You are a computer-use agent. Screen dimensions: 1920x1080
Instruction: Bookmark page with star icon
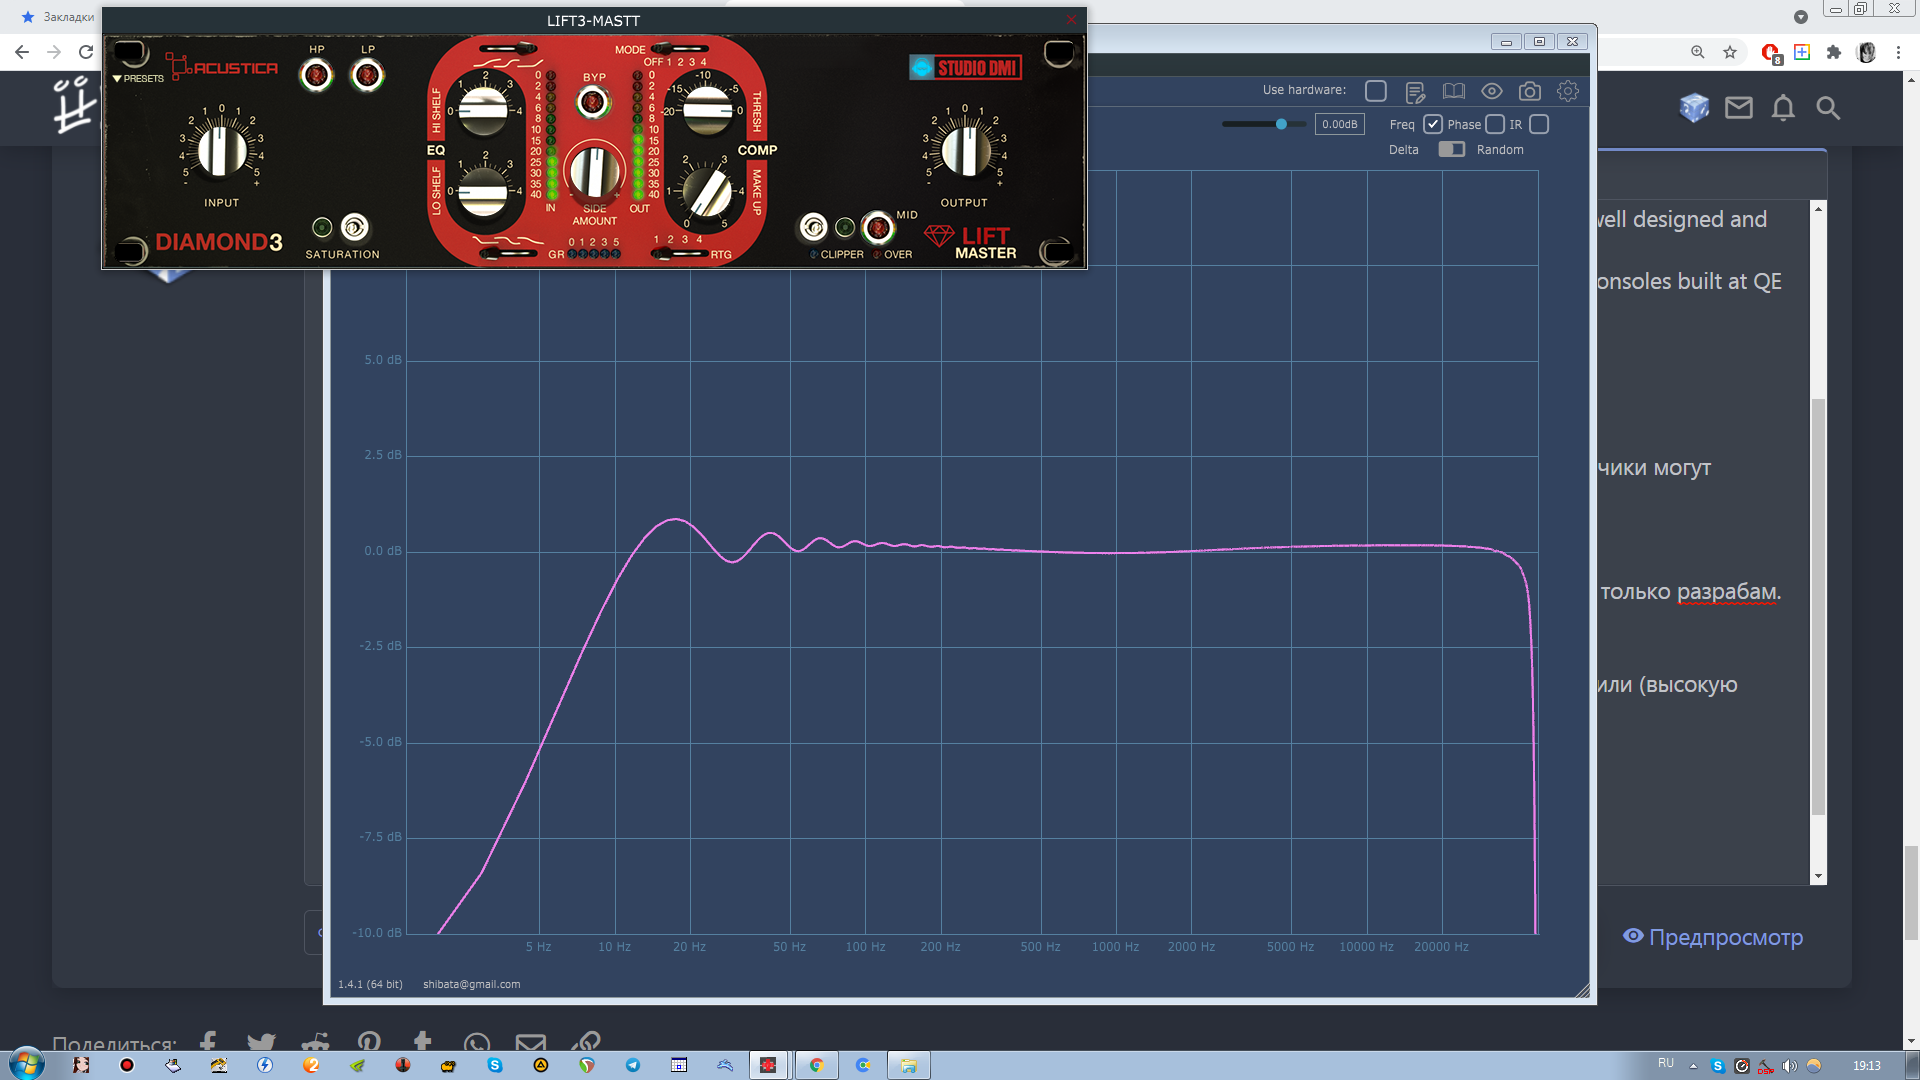click(x=1730, y=52)
